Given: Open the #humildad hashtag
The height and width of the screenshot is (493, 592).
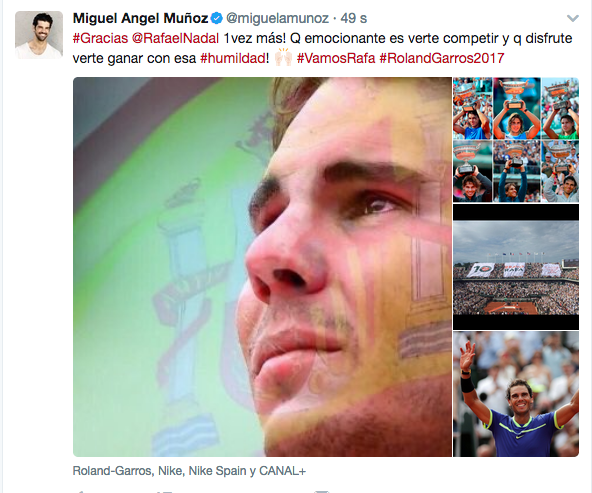Looking at the screenshot, I should click(233, 58).
